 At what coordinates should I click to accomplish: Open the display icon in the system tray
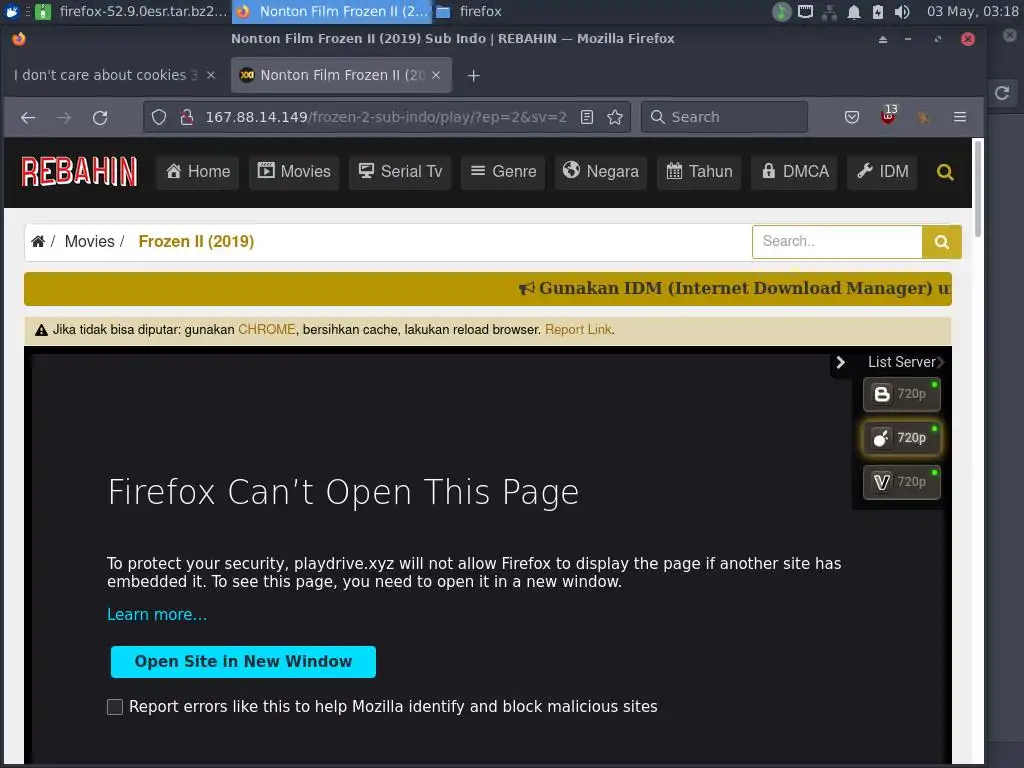(x=805, y=11)
